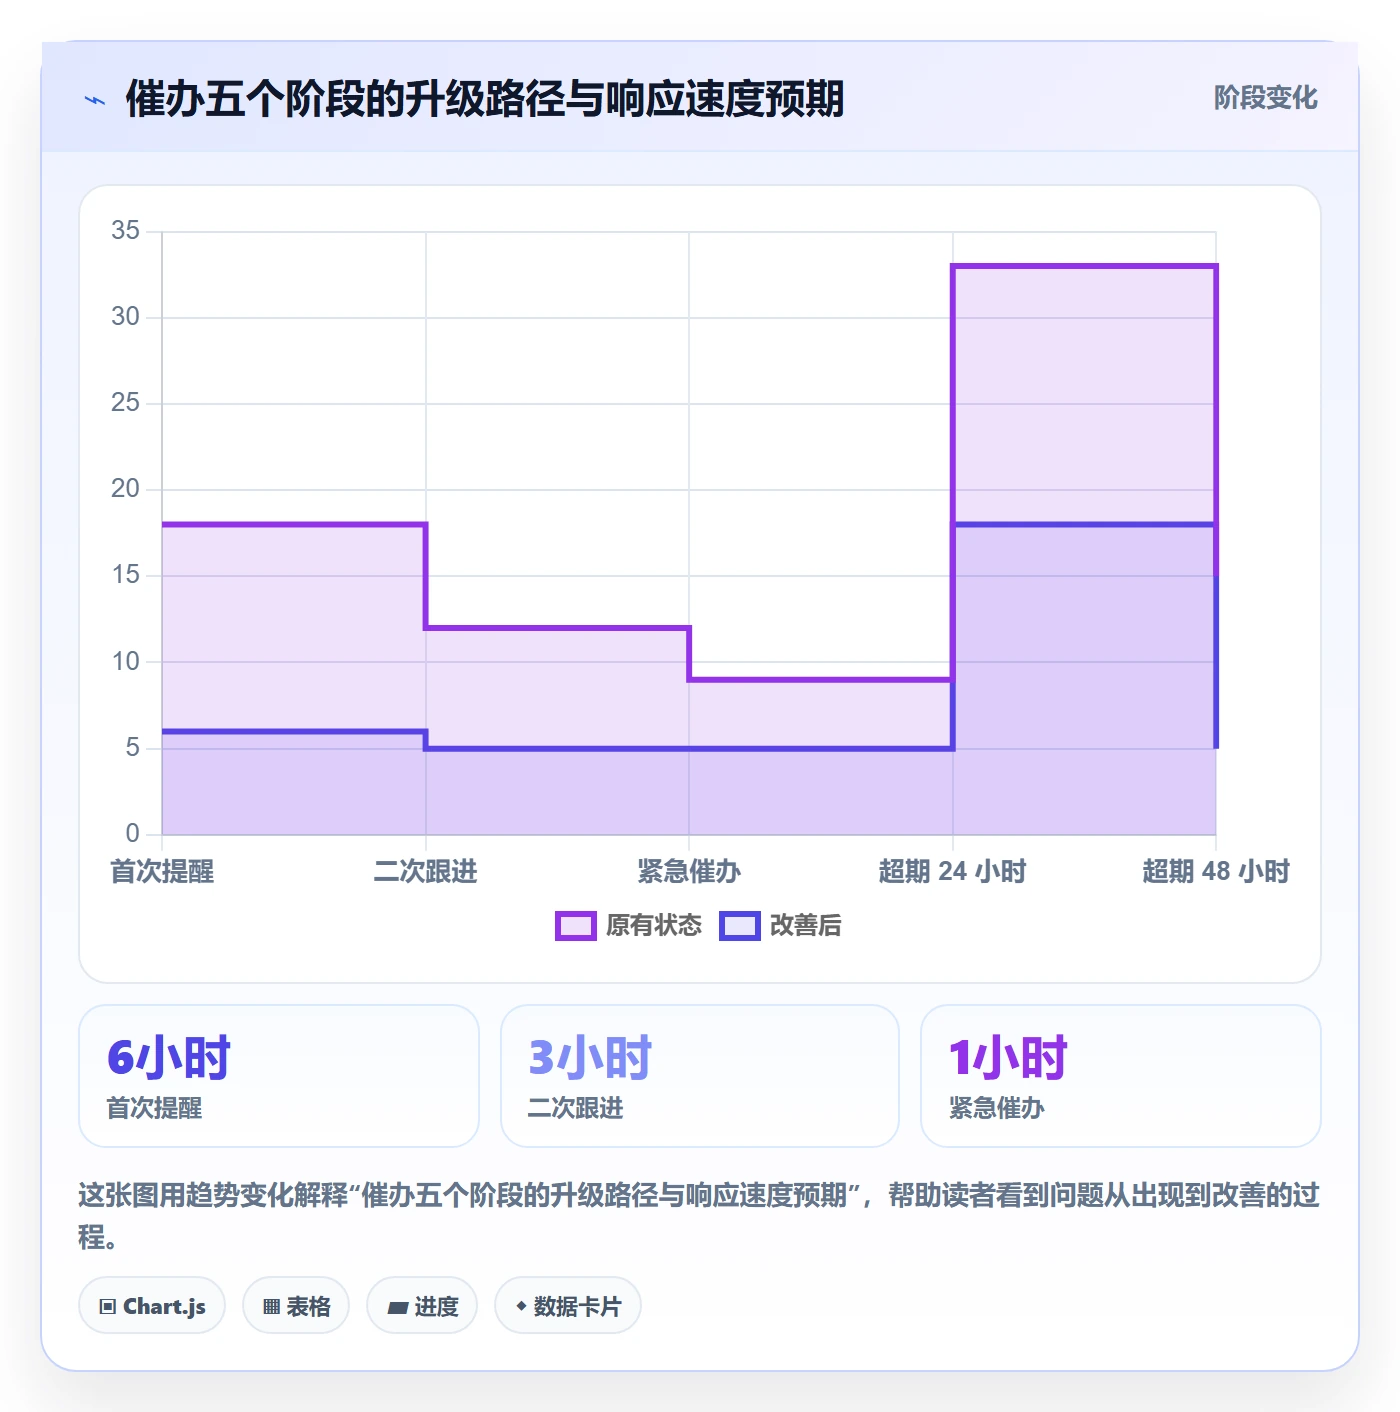Select the 数据卡片 tag chip
The height and width of the screenshot is (1412, 1400).
pyautogui.click(x=568, y=1306)
